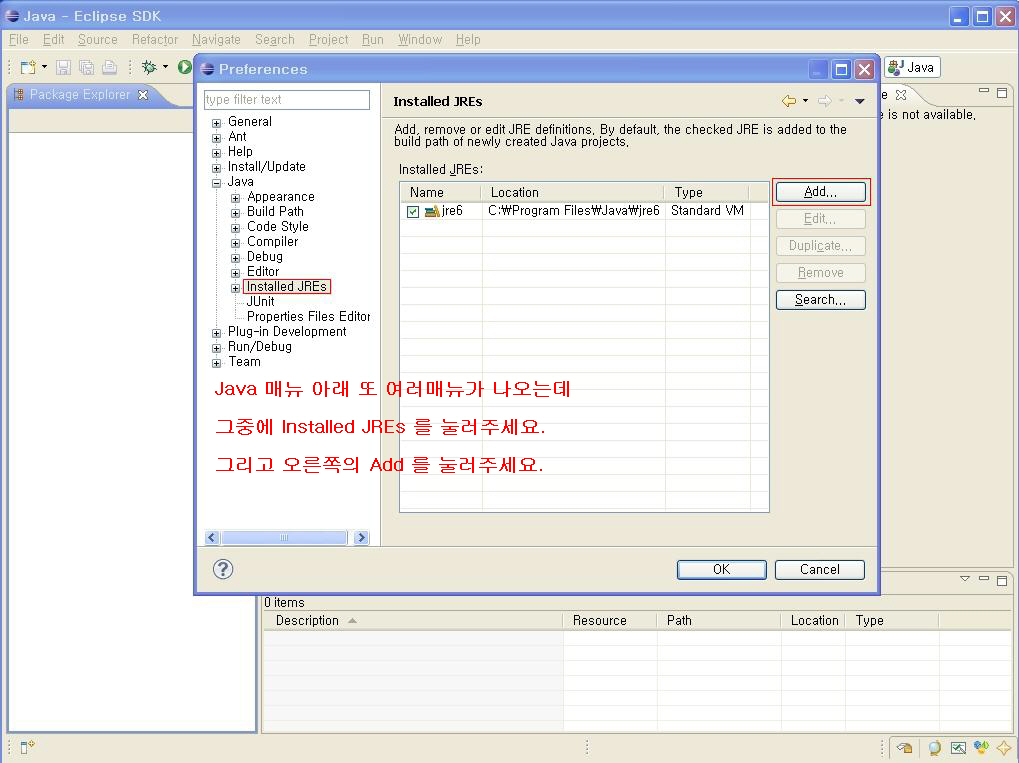
Task: Click OK in Preferences dialog
Action: (x=721, y=569)
